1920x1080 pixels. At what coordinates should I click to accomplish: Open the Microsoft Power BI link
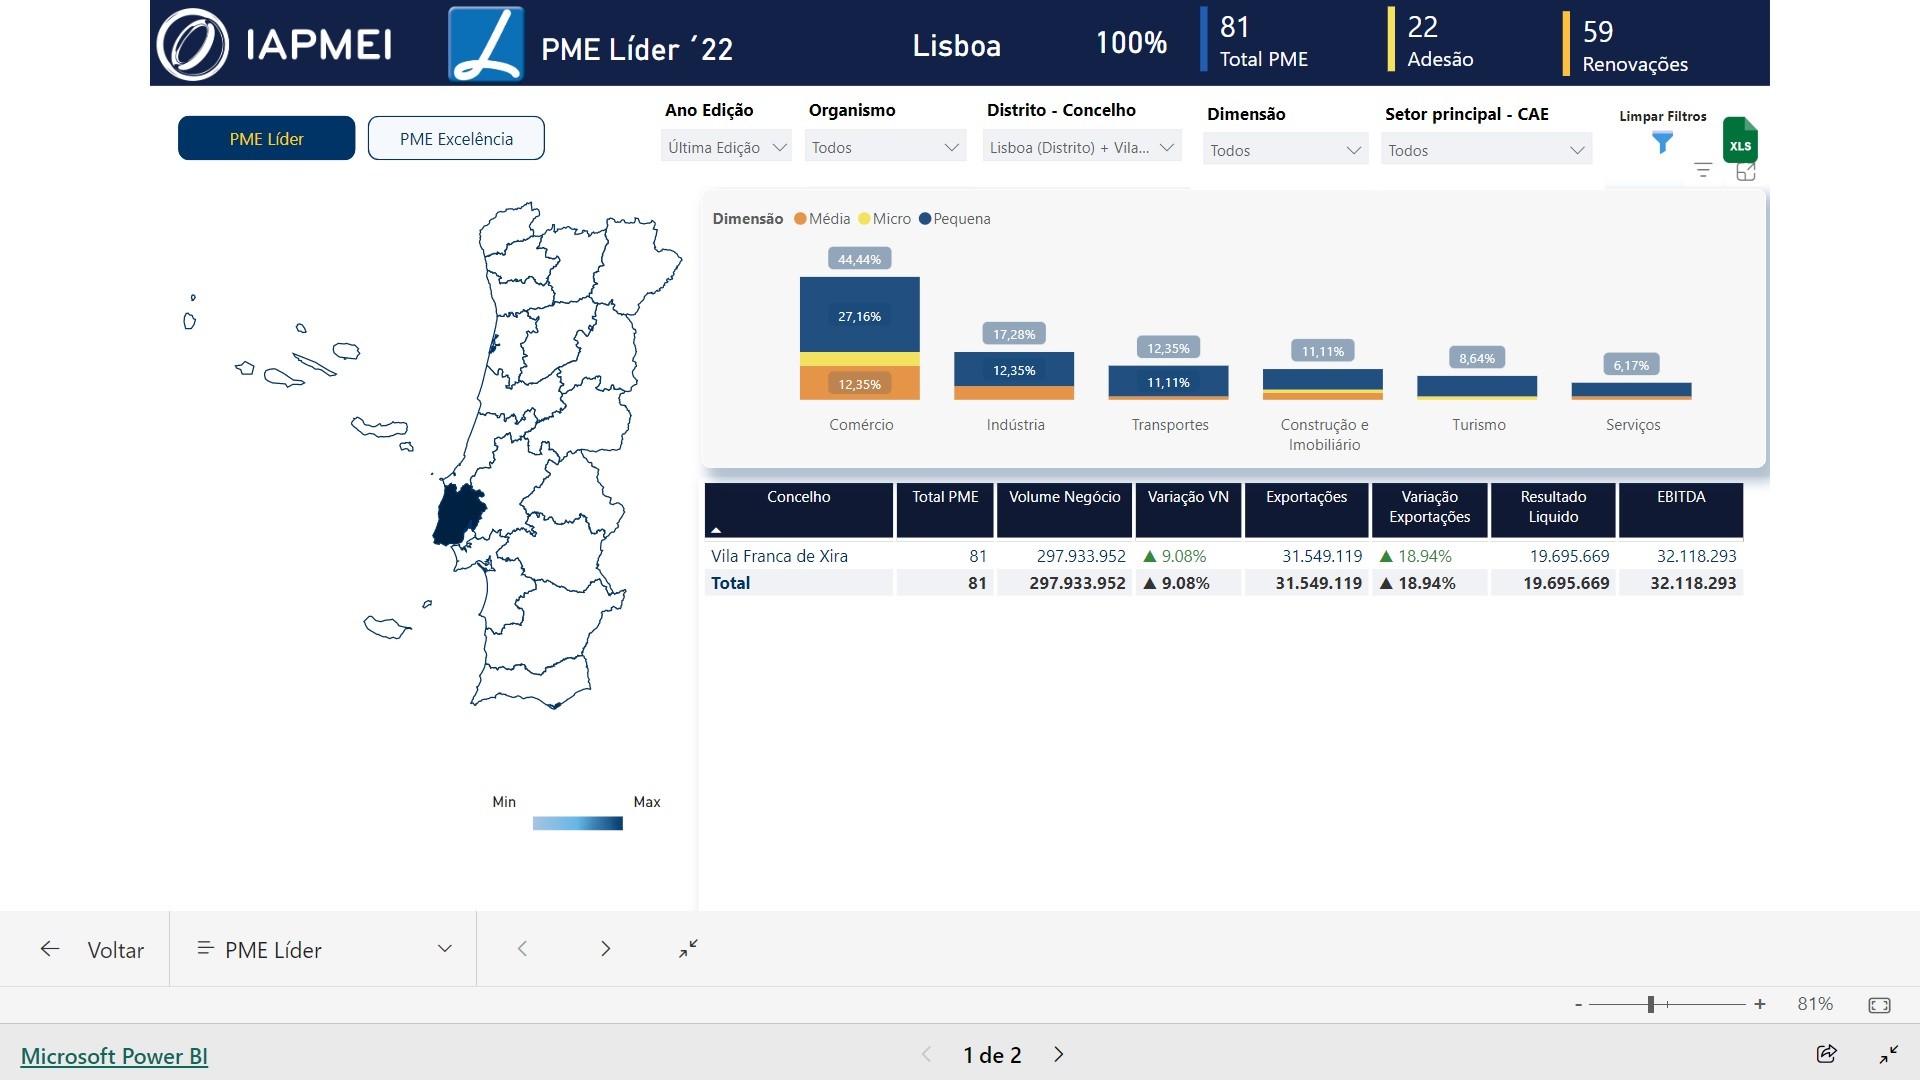click(114, 1056)
